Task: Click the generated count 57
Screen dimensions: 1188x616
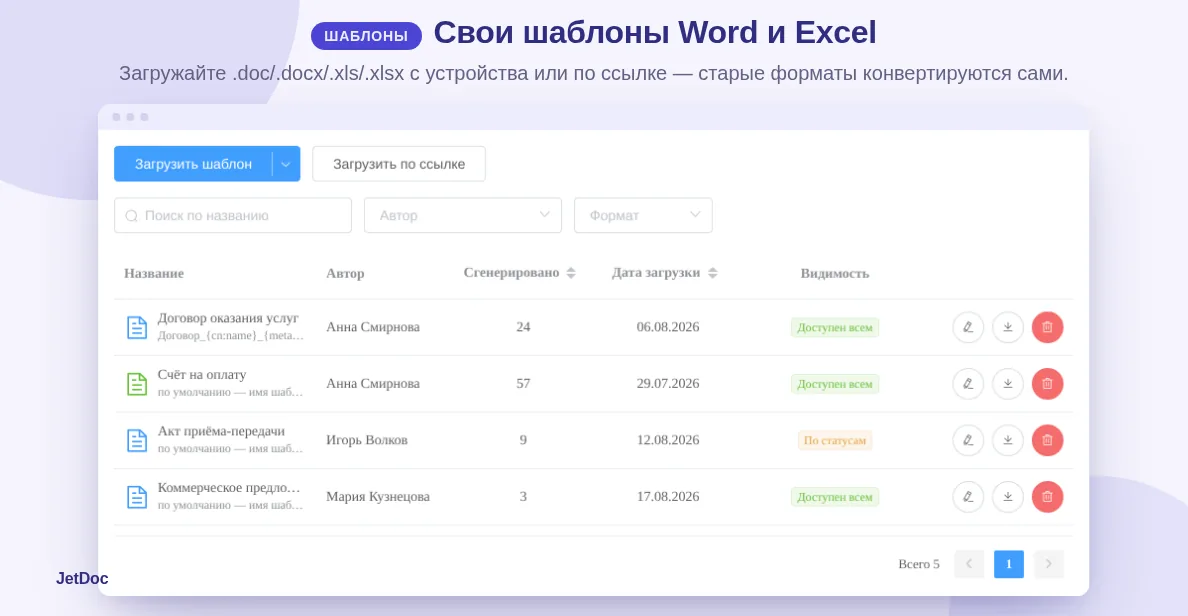Action: [x=523, y=384]
